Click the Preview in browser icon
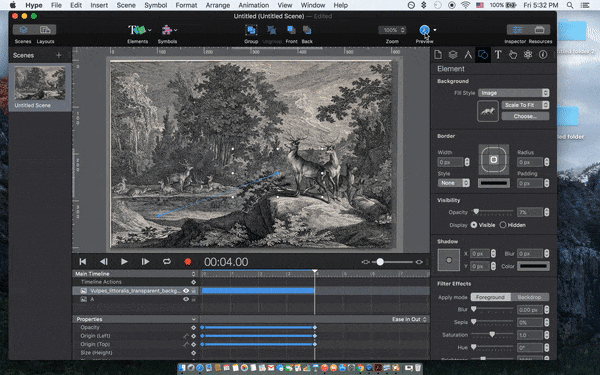 pyautogui.click(x=424, y=30)
